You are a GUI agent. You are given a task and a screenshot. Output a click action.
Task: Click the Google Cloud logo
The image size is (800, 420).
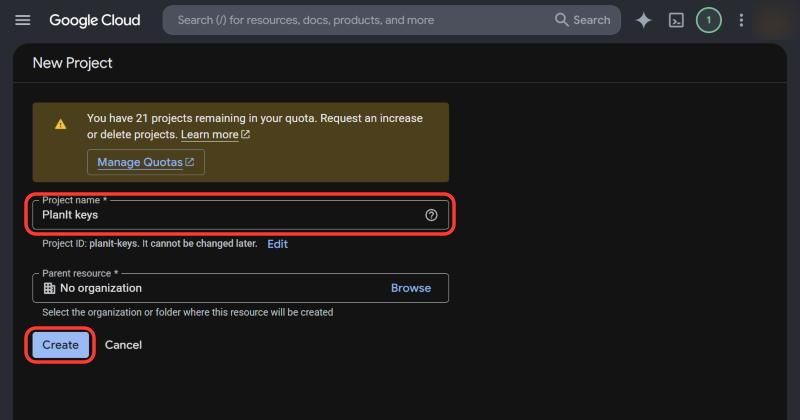[95, 20]
